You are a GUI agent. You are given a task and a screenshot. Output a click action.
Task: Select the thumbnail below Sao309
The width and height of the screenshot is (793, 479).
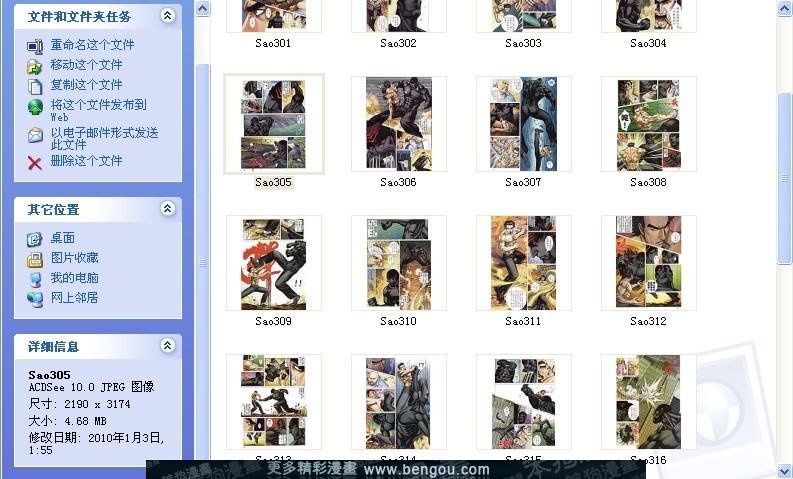[274, 402]
